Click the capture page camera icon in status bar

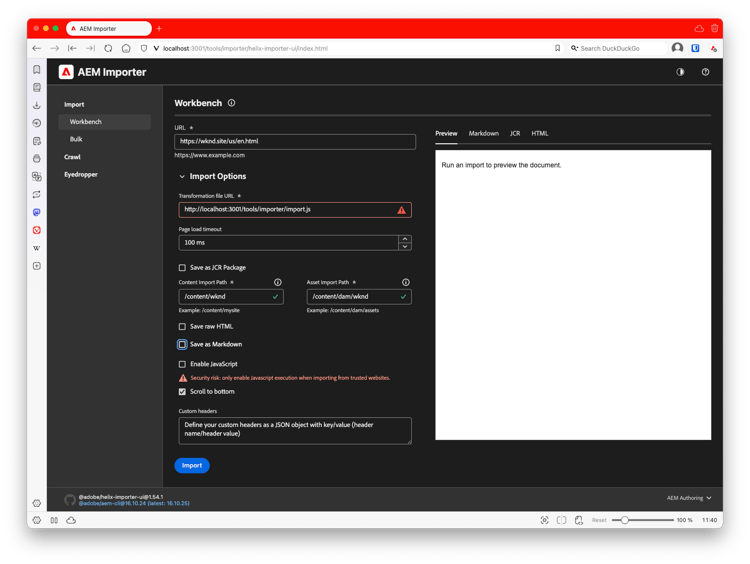544,520
